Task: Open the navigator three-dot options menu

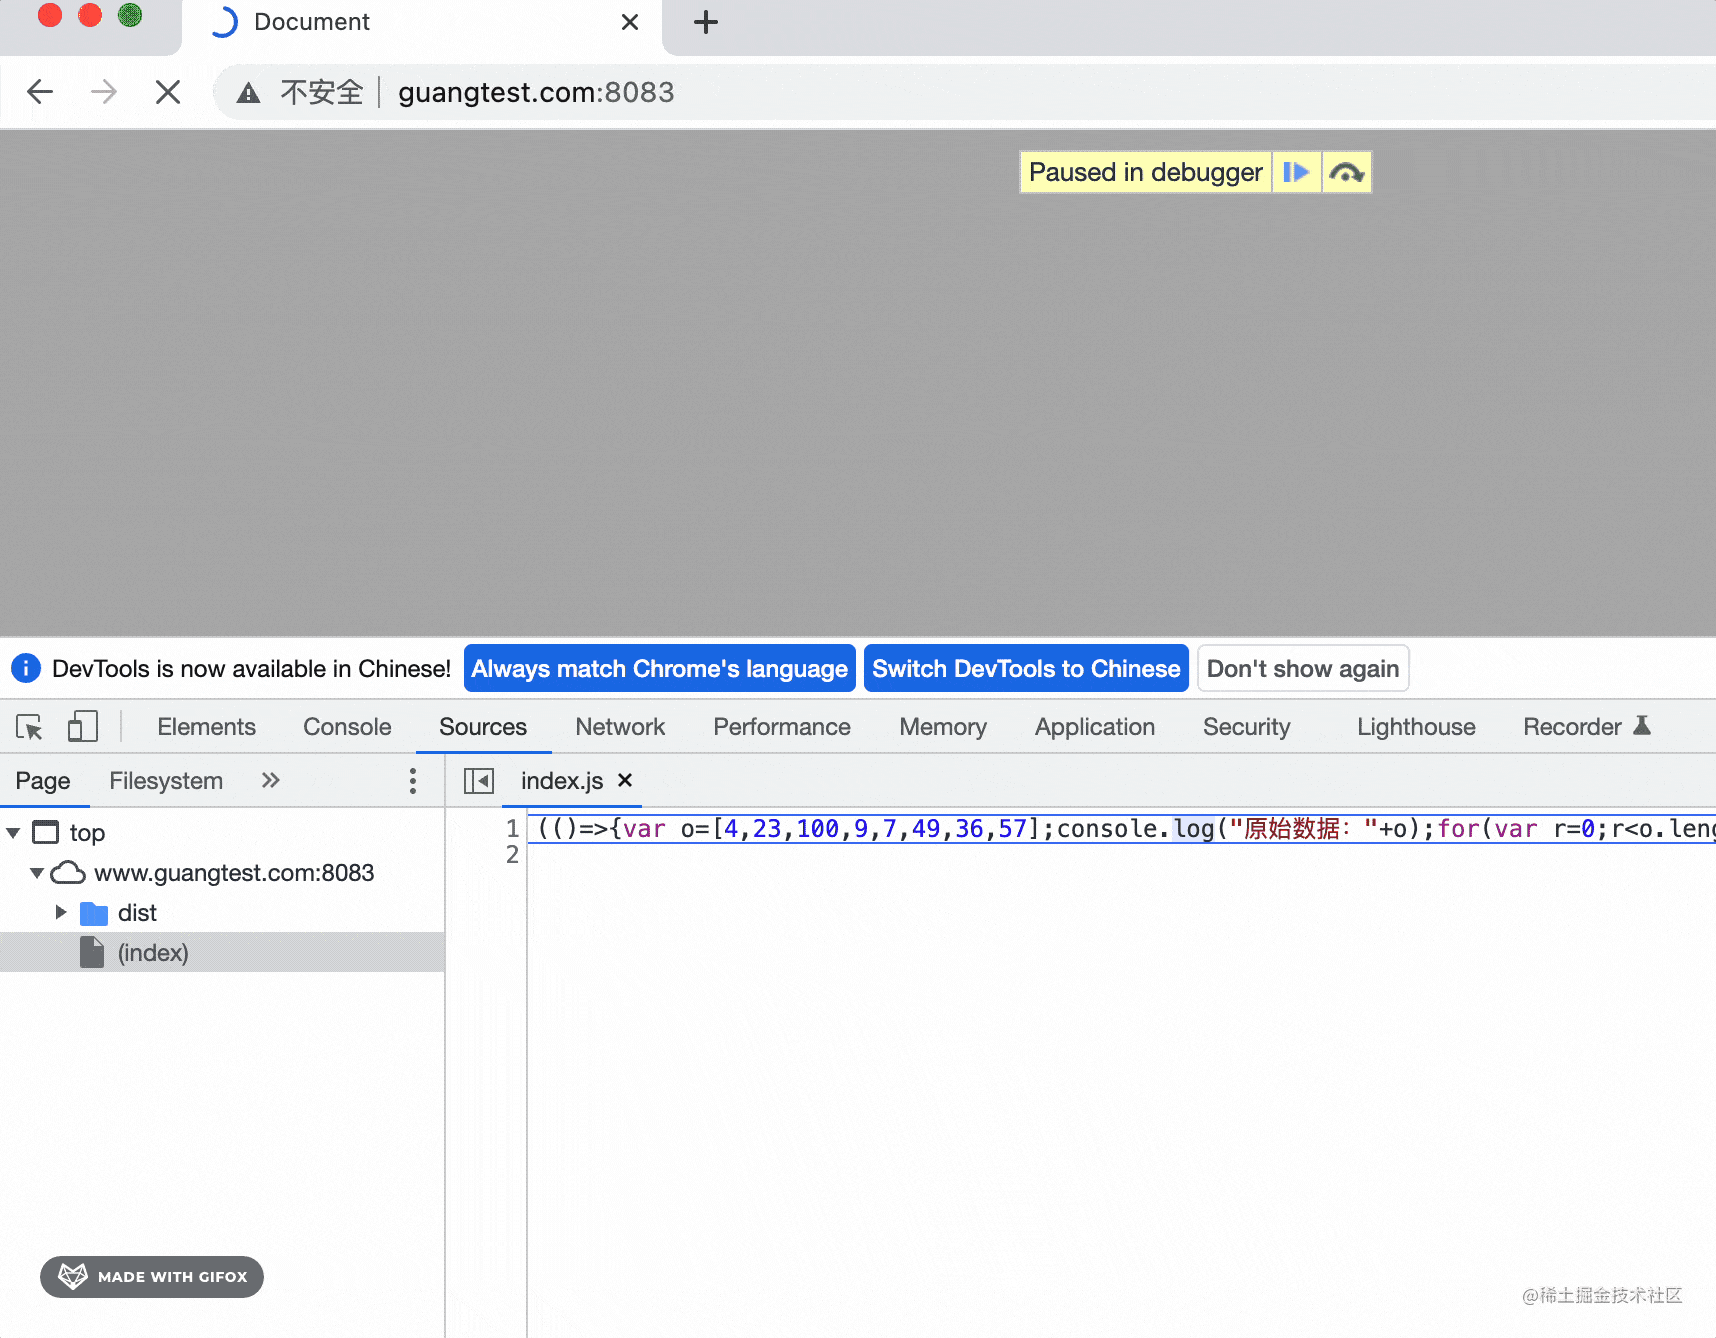Action: (x=412, y=781)
